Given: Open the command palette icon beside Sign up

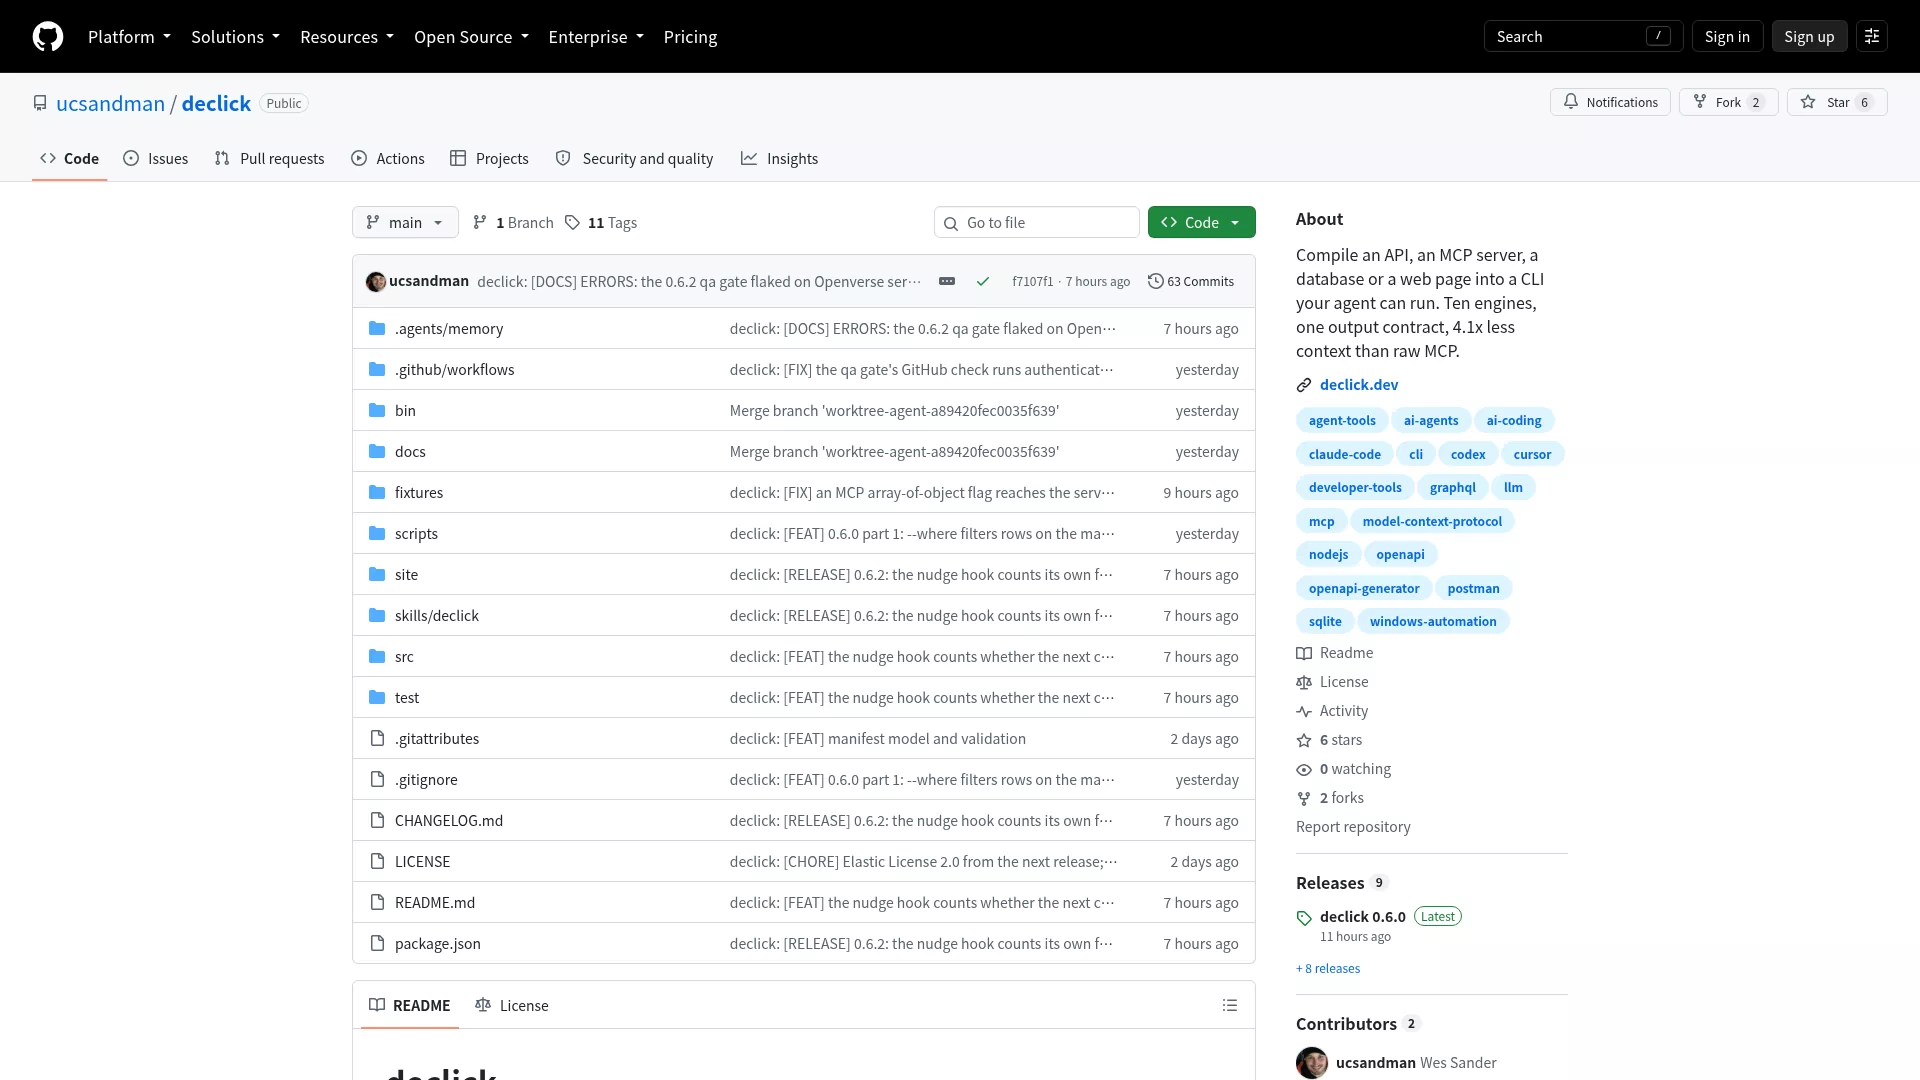Looking at the screenshot, I should click(x=1872, y=37).
